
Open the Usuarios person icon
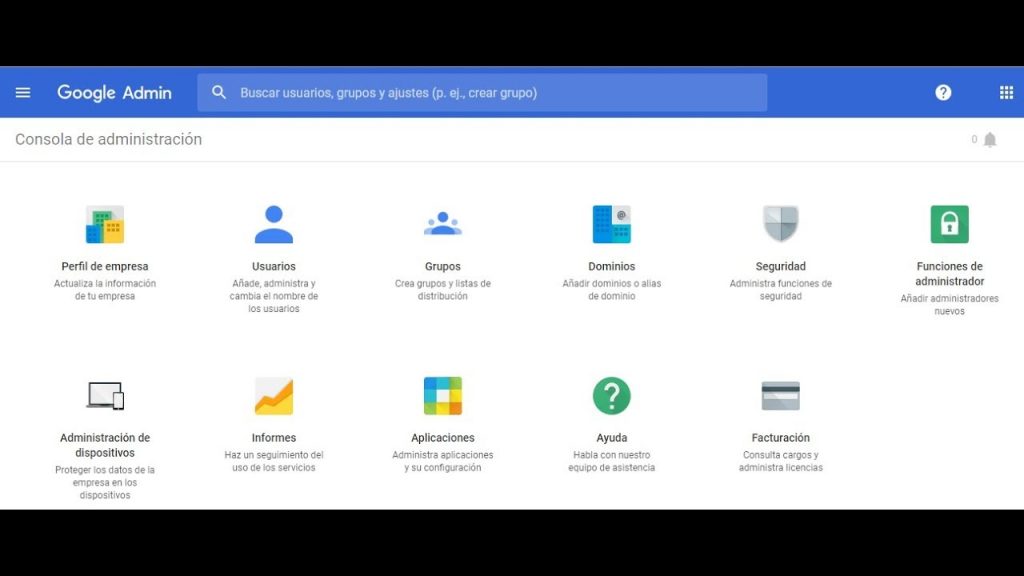[274, 225]
